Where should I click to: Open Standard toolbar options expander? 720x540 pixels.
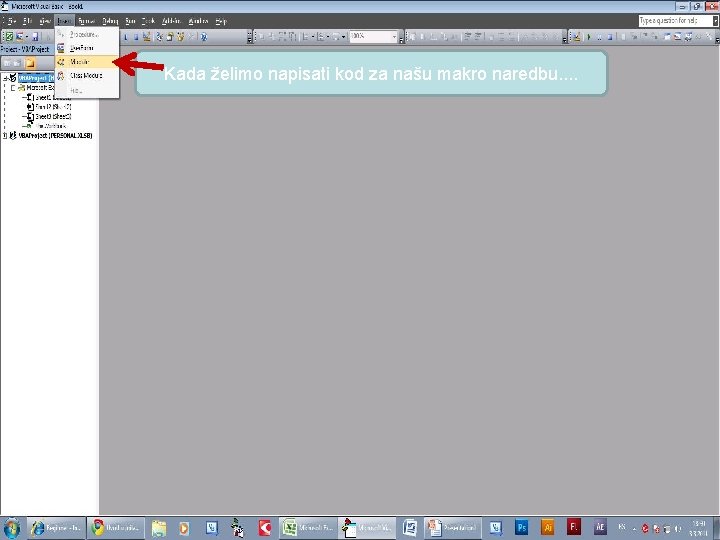point(249,38)
